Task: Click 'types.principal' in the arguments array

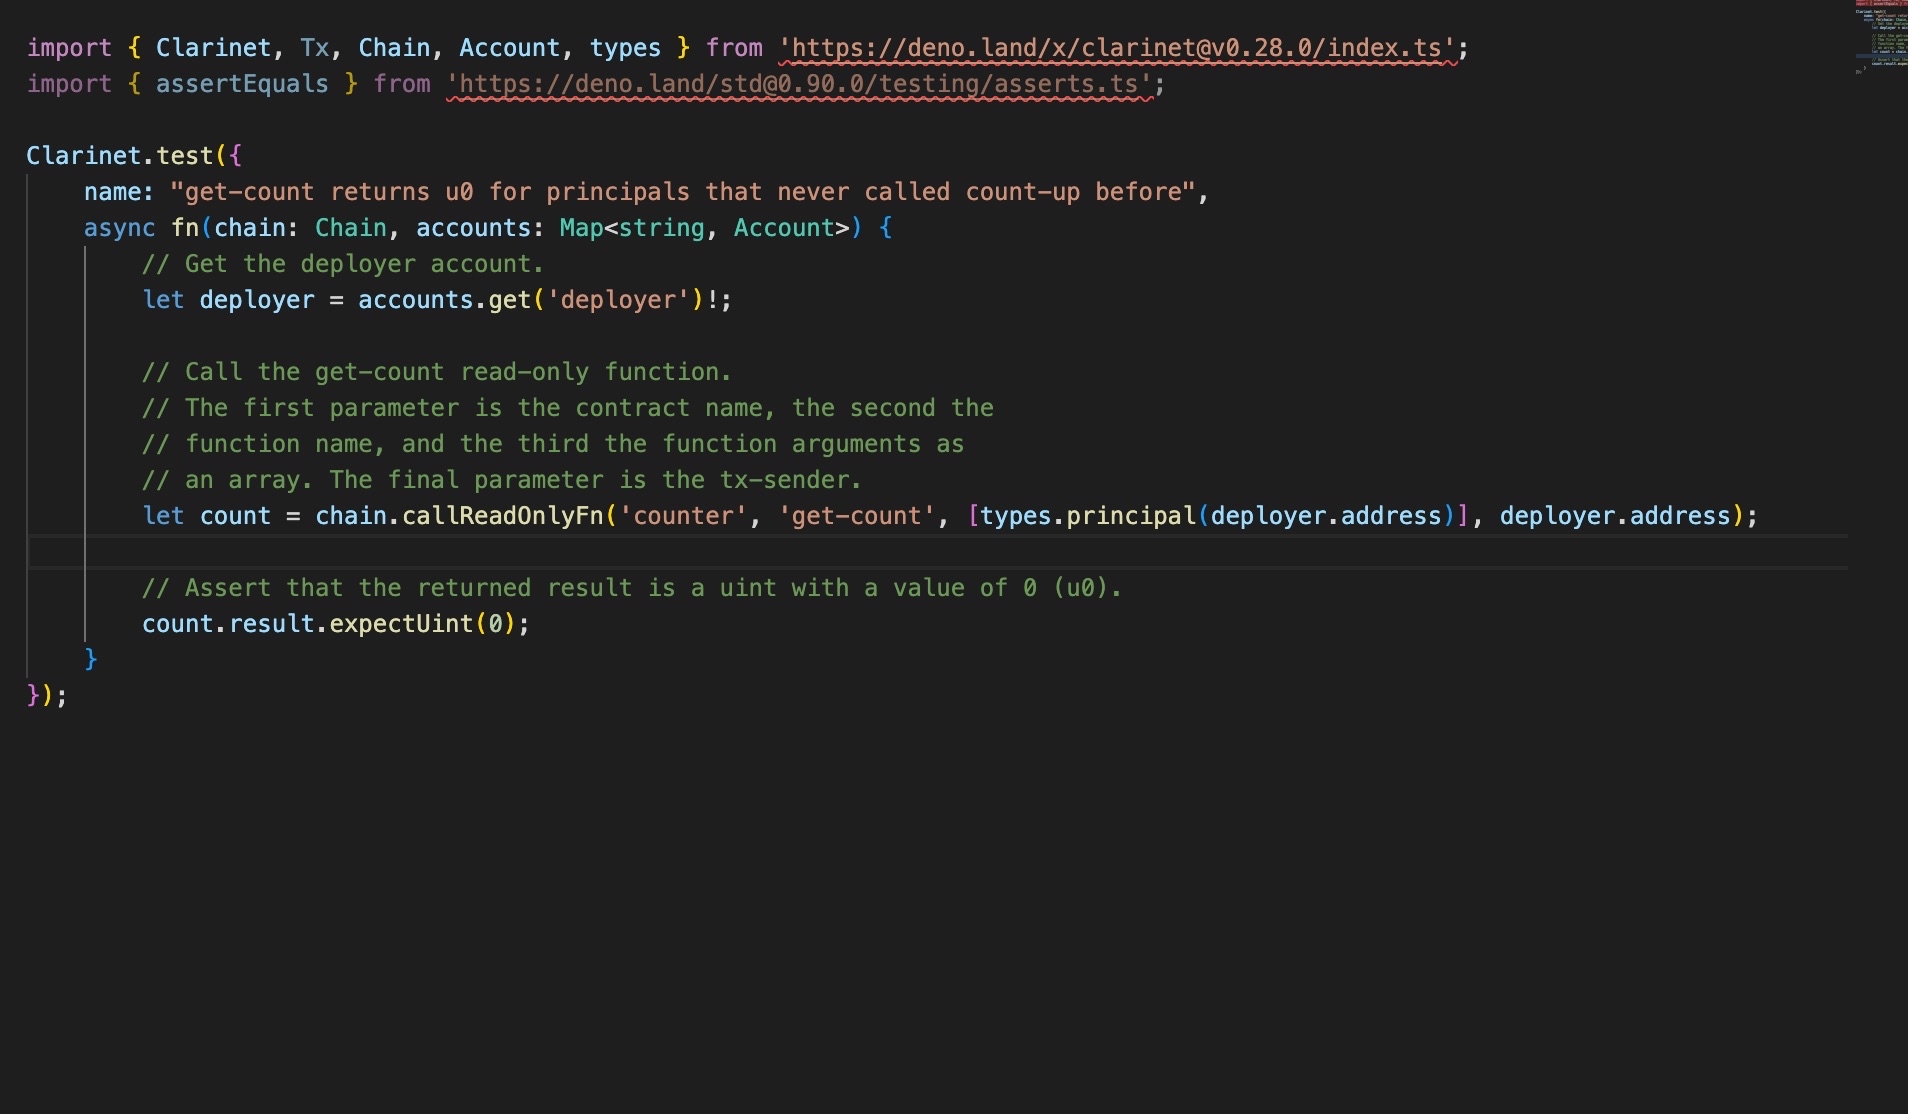Action: coord(1087,516)
